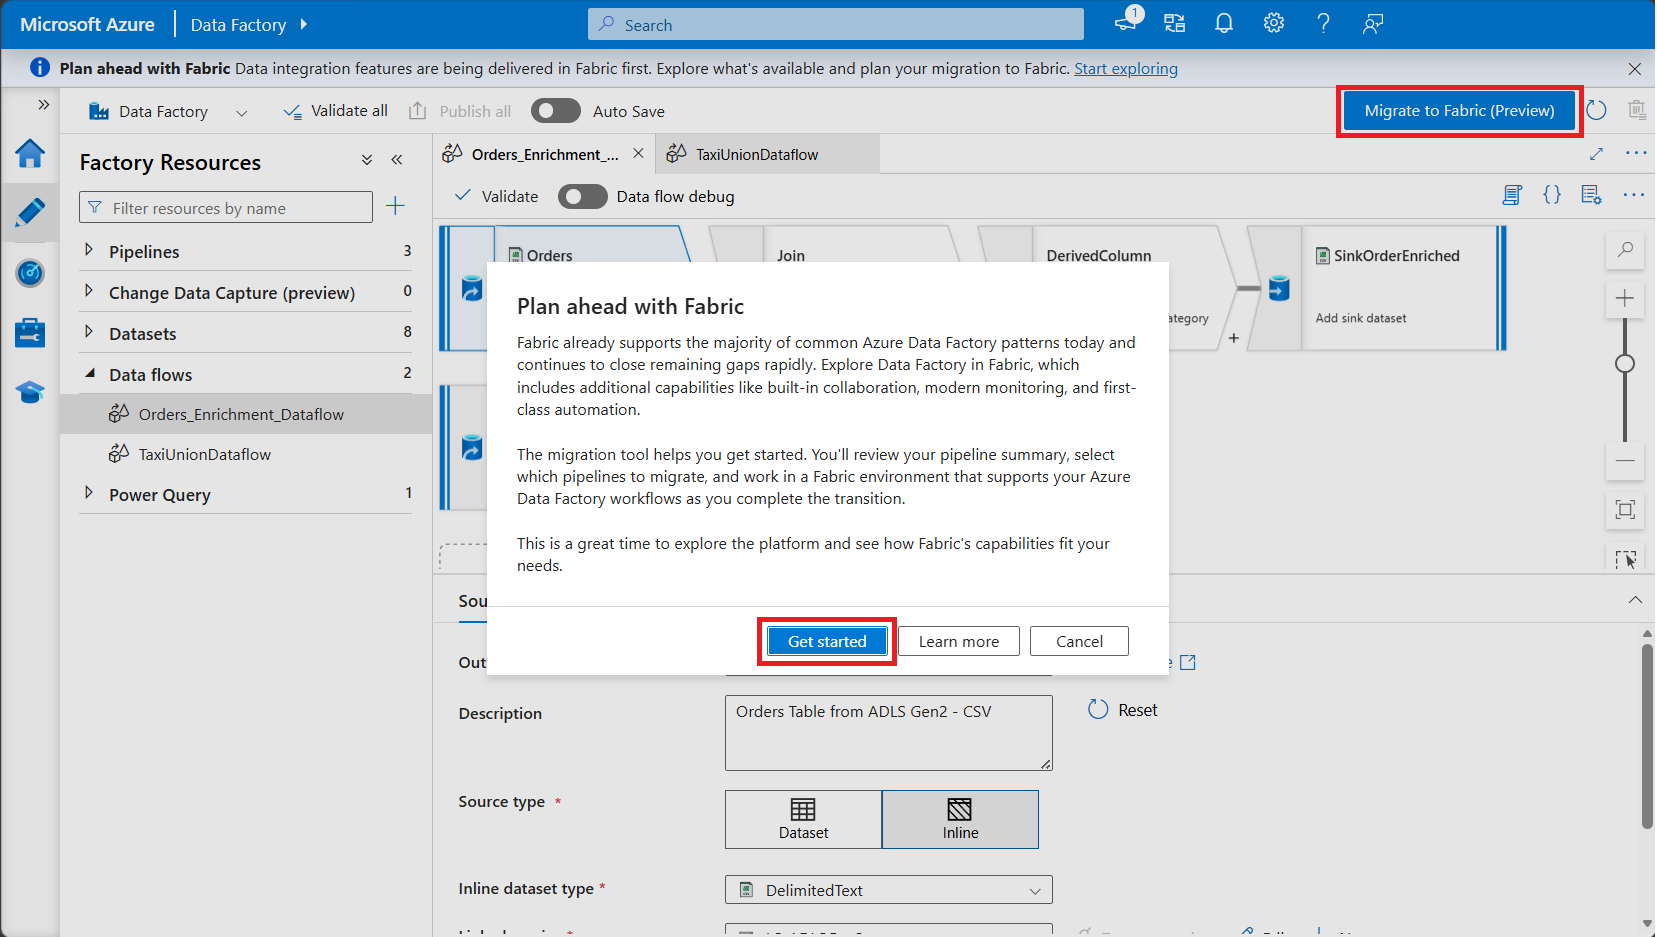Click the expand editor diagonal arrows icon

pyautogui.click(x=1597, y=154)
